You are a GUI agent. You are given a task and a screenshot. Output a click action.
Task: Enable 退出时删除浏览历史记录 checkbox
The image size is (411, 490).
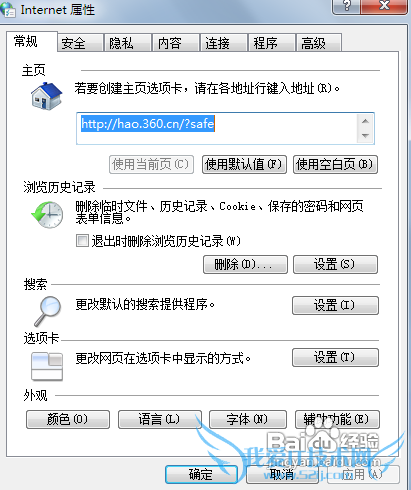pos(82,240)
